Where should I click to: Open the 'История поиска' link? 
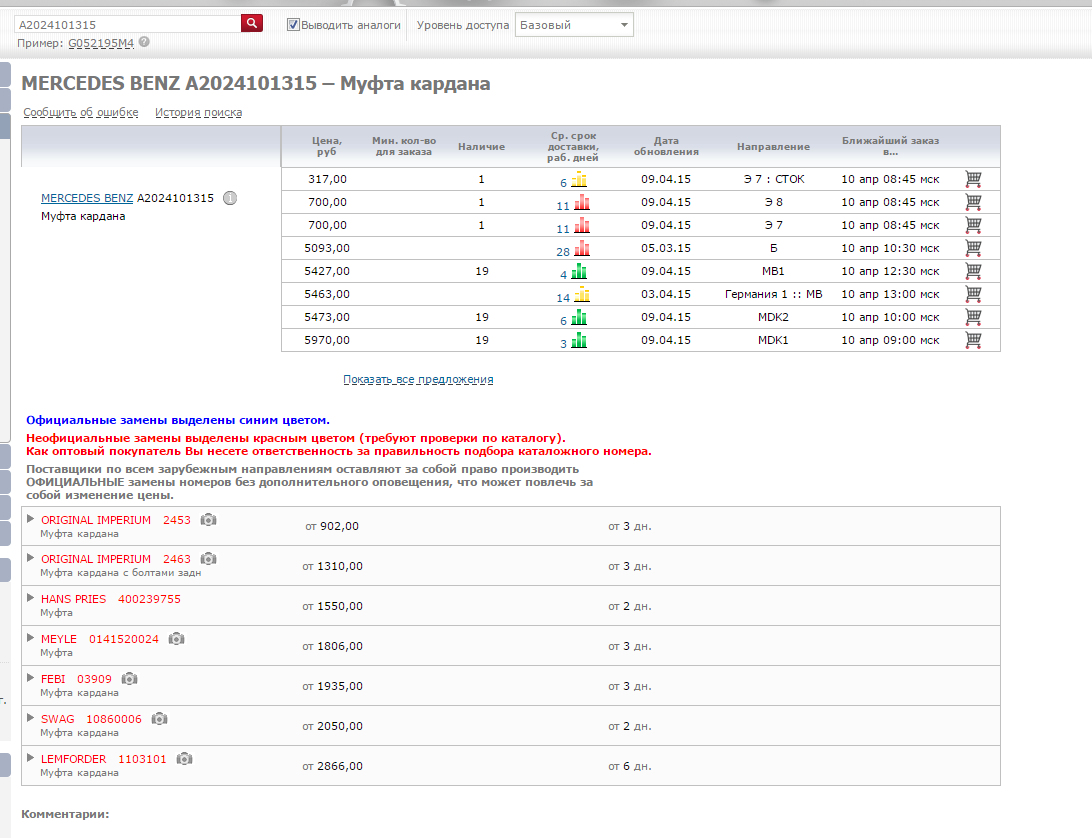(x=198, y=113)
